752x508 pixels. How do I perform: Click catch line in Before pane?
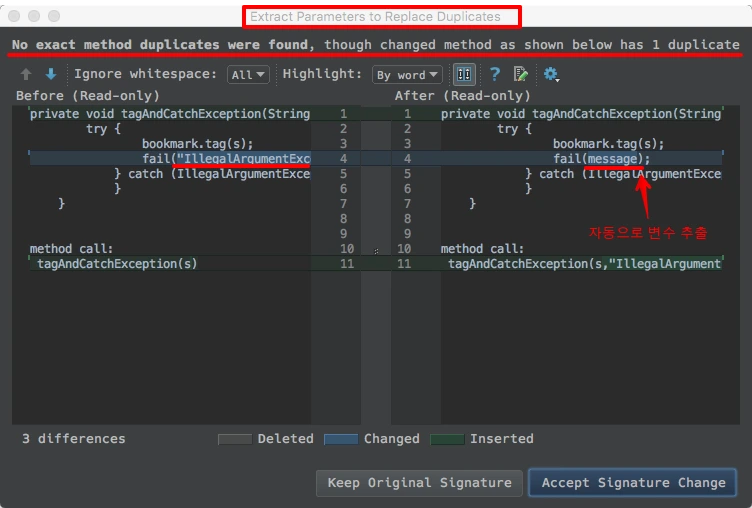point(212,174)
